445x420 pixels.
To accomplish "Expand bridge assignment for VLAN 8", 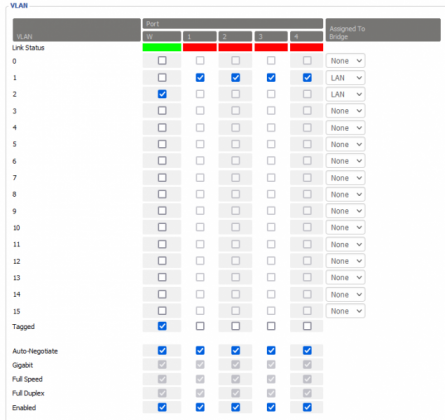I will (345, 194).
